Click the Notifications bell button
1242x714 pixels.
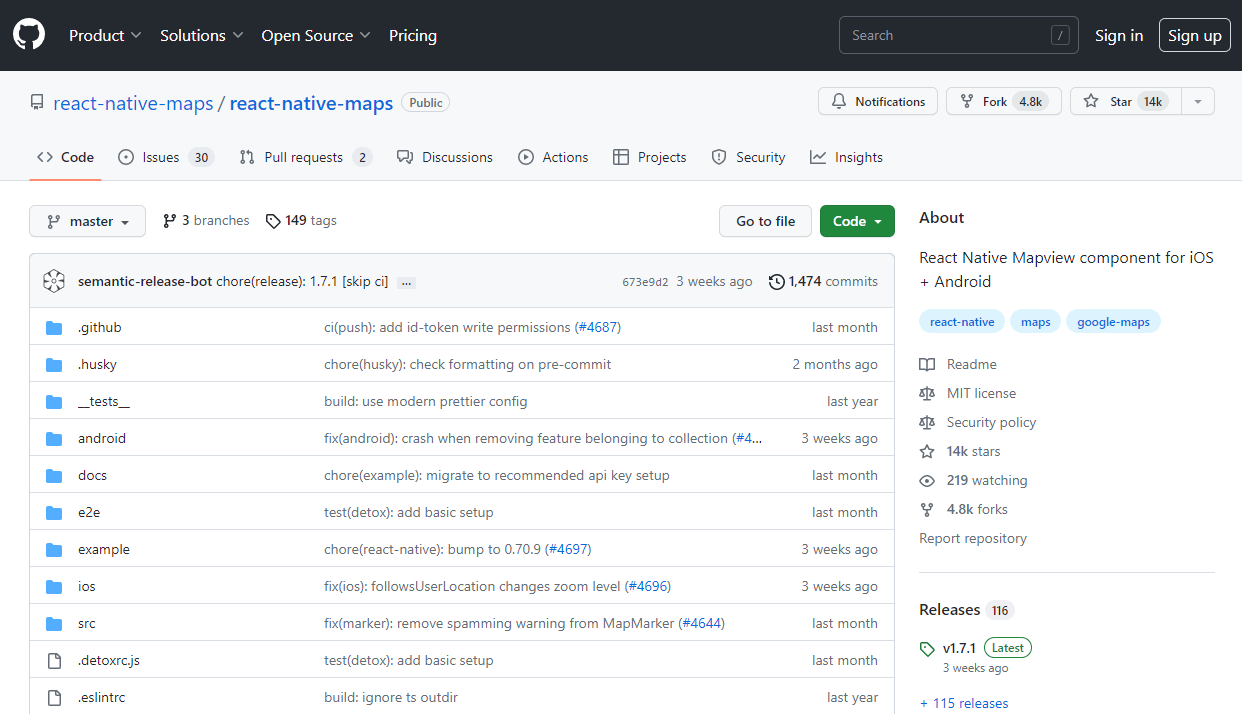[878, 102]
